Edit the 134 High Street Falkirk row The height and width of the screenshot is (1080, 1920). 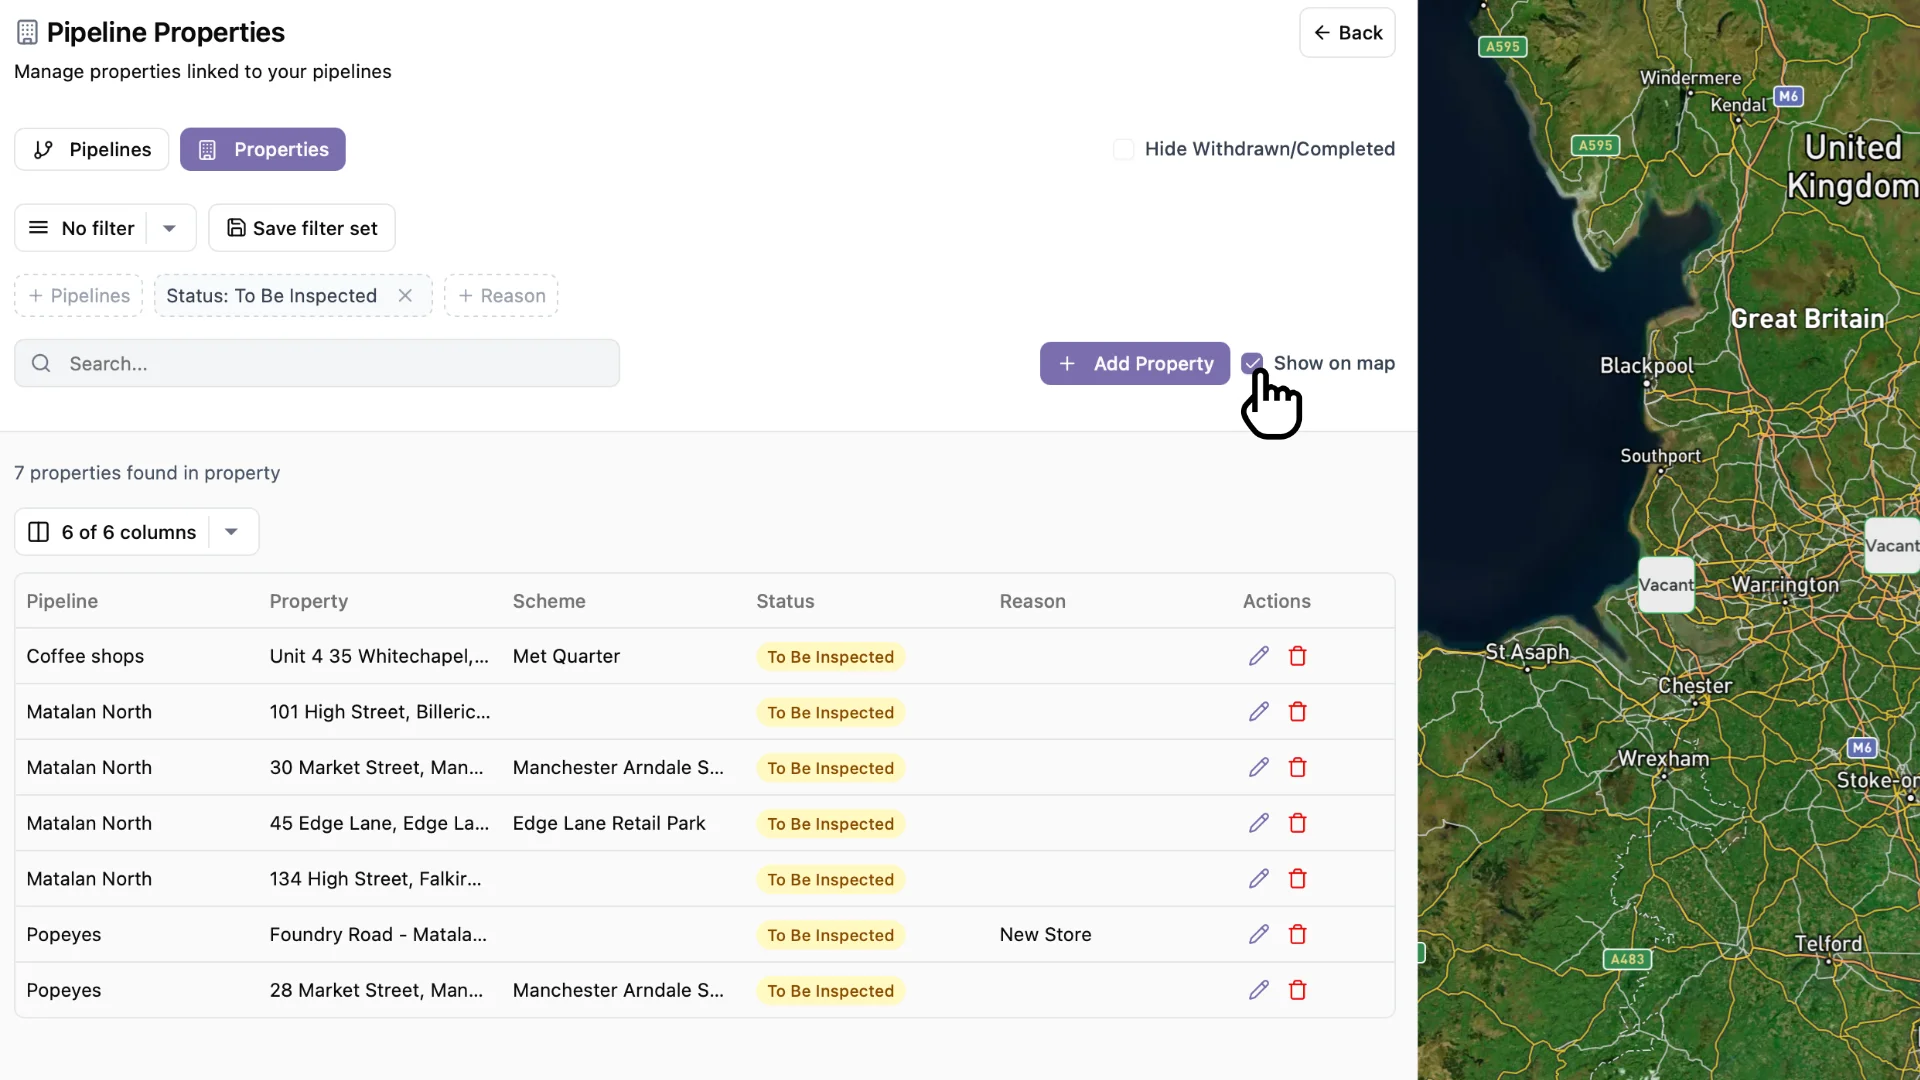pos(1258,879)
